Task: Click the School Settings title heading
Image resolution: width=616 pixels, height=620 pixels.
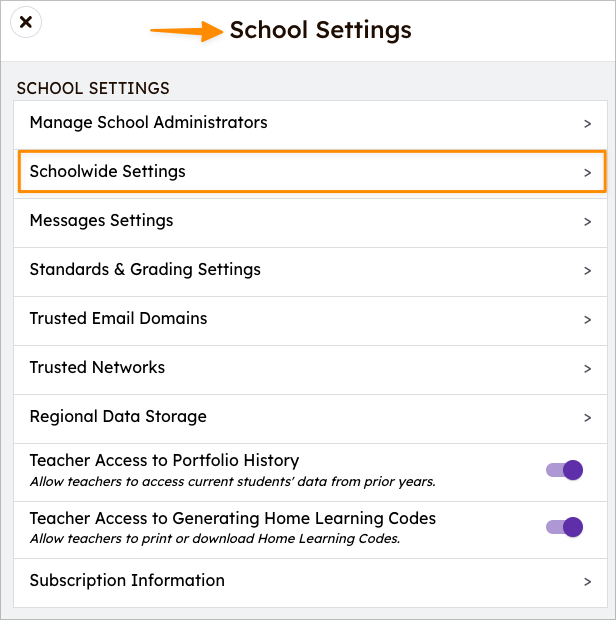Action: point(321,30)
